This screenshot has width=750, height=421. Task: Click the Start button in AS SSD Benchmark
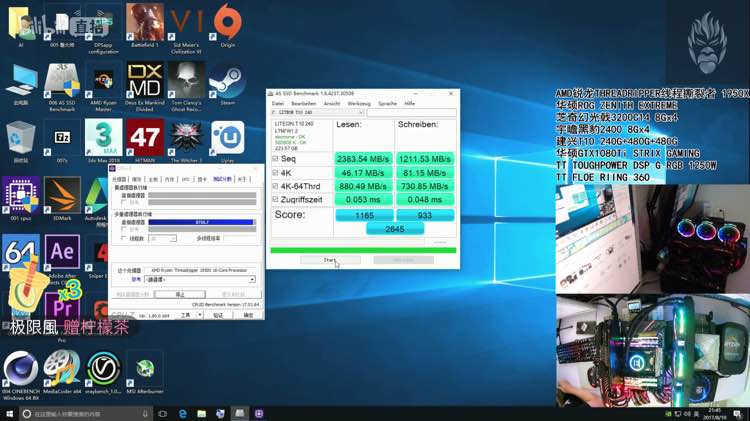click(x=330, y=260)
